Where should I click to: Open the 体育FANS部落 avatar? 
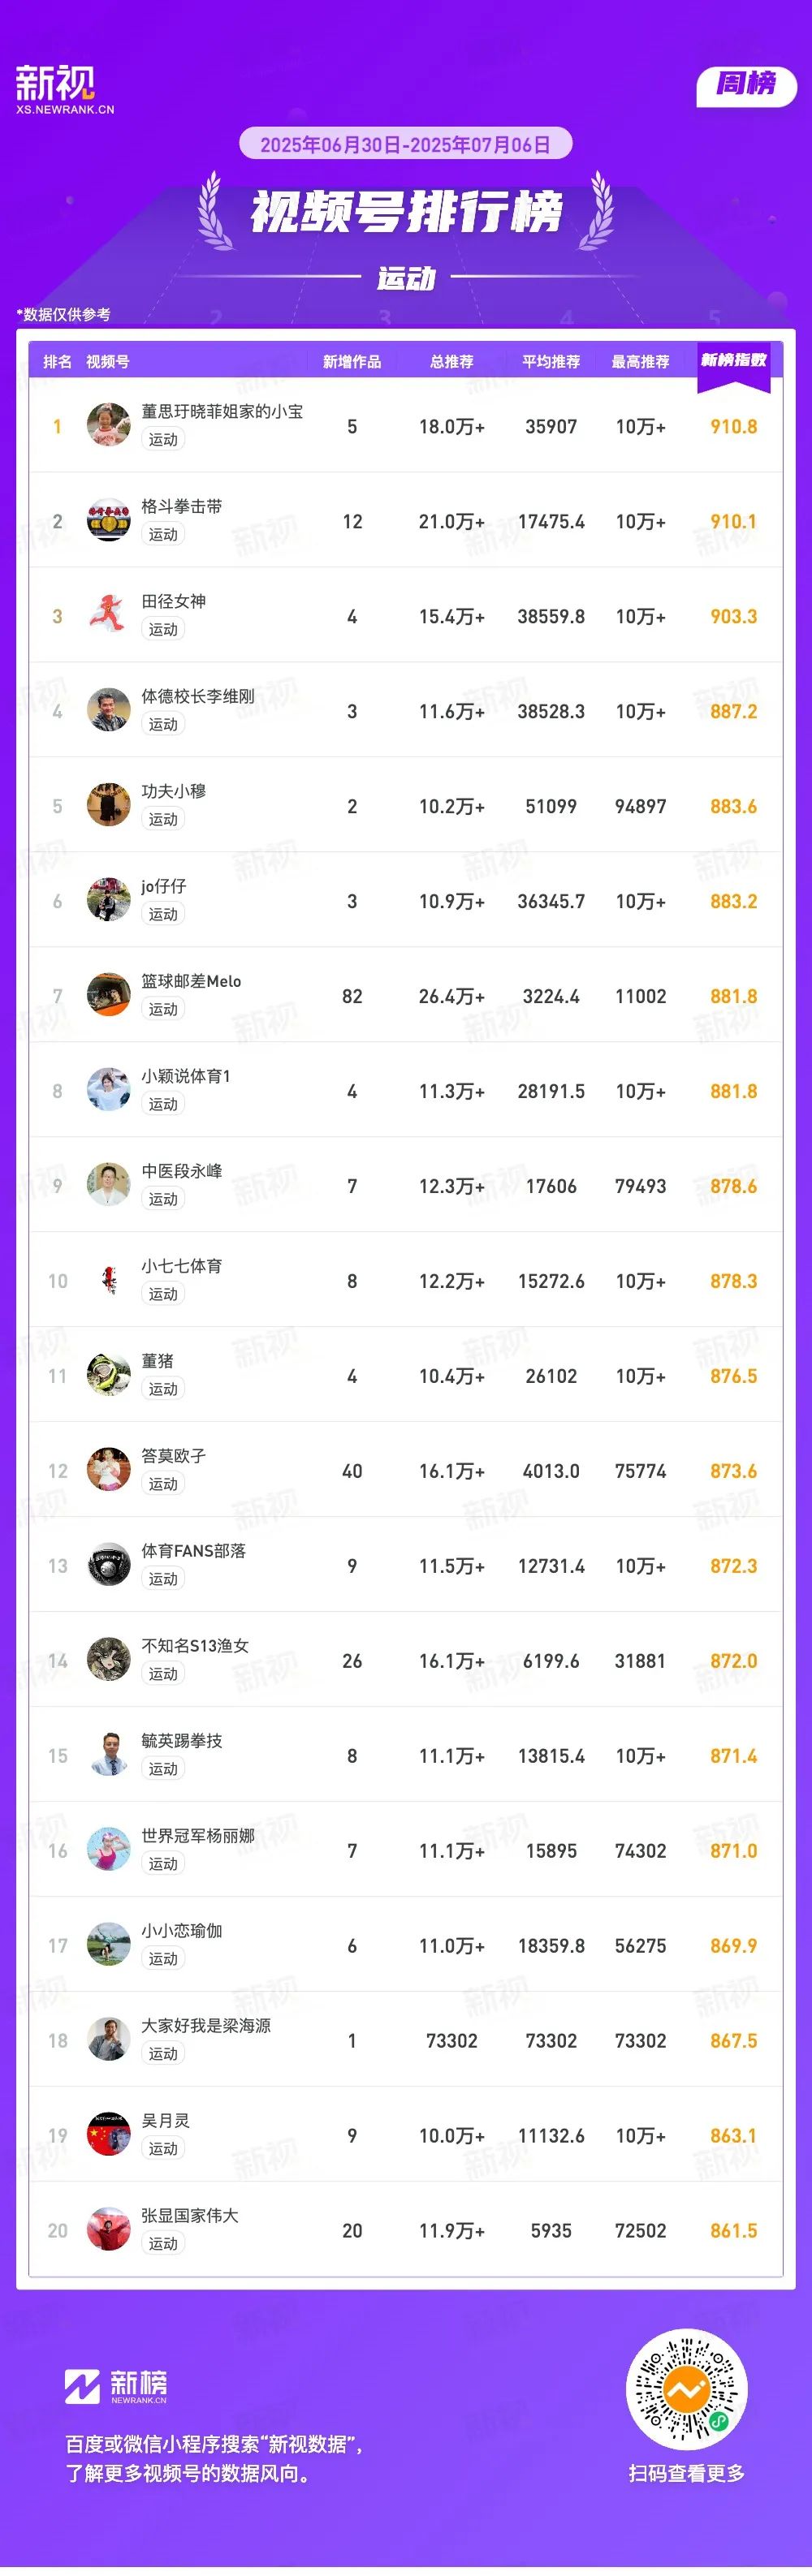click(108, 1565)
